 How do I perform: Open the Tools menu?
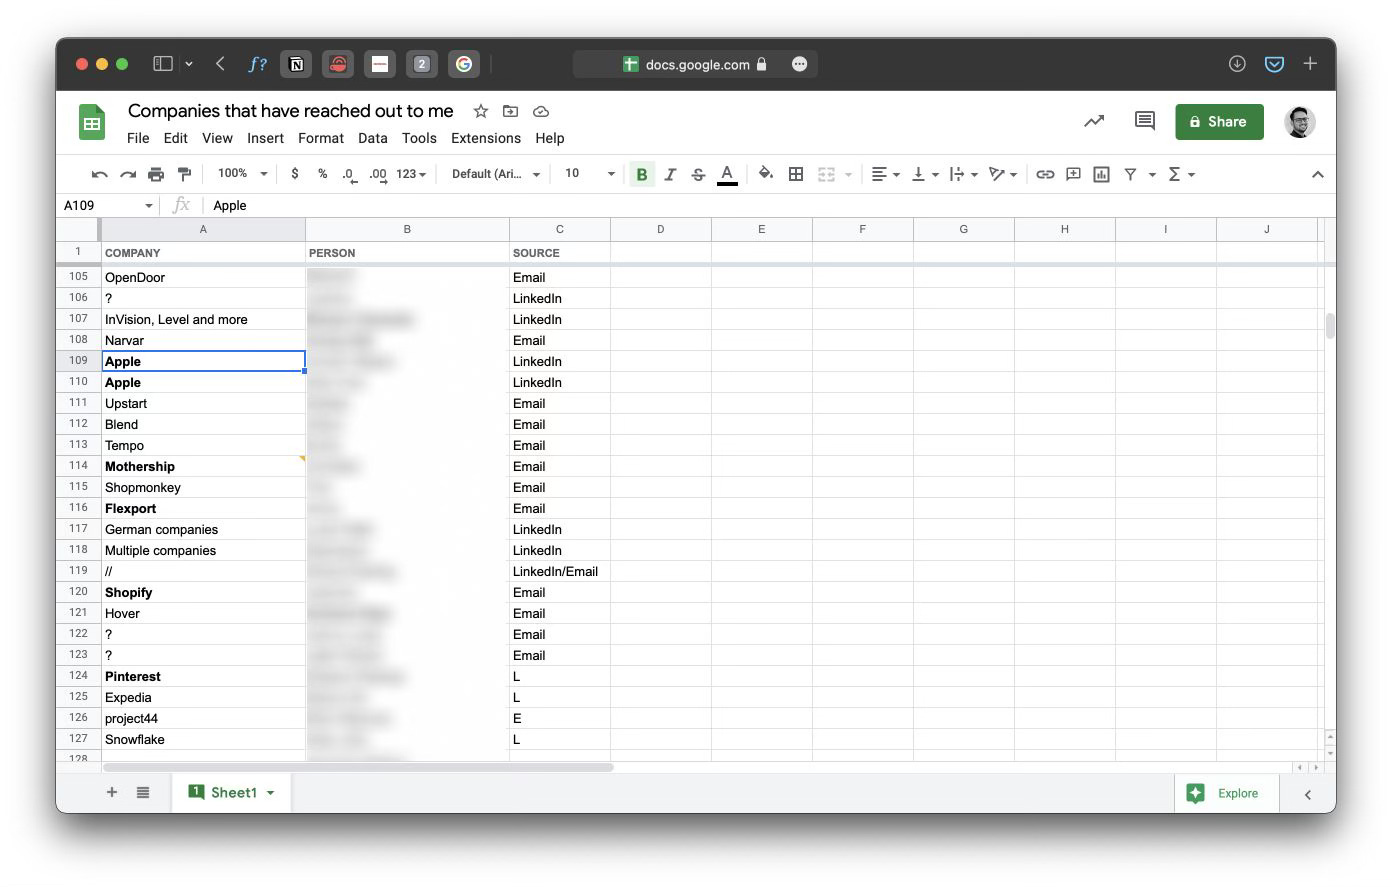coord(419,138)
